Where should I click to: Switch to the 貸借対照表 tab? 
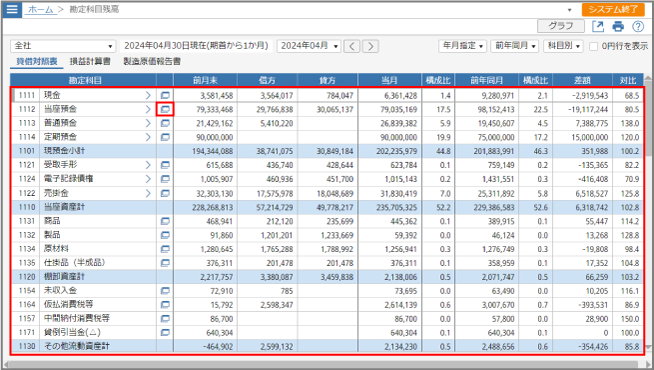37,62
